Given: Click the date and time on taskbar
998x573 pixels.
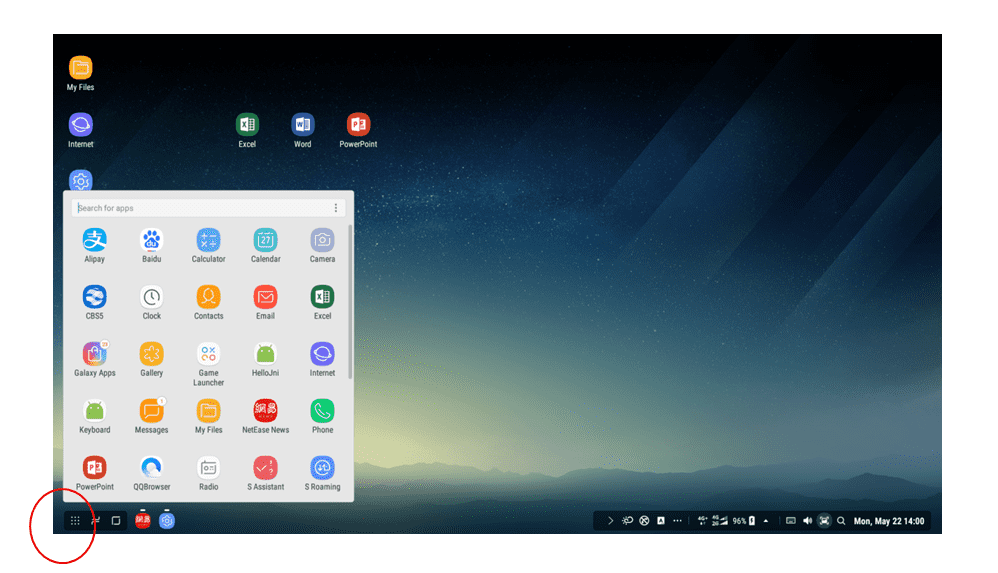Looking at the screenshot, I should pyautogui.click(x=889, y=521).
